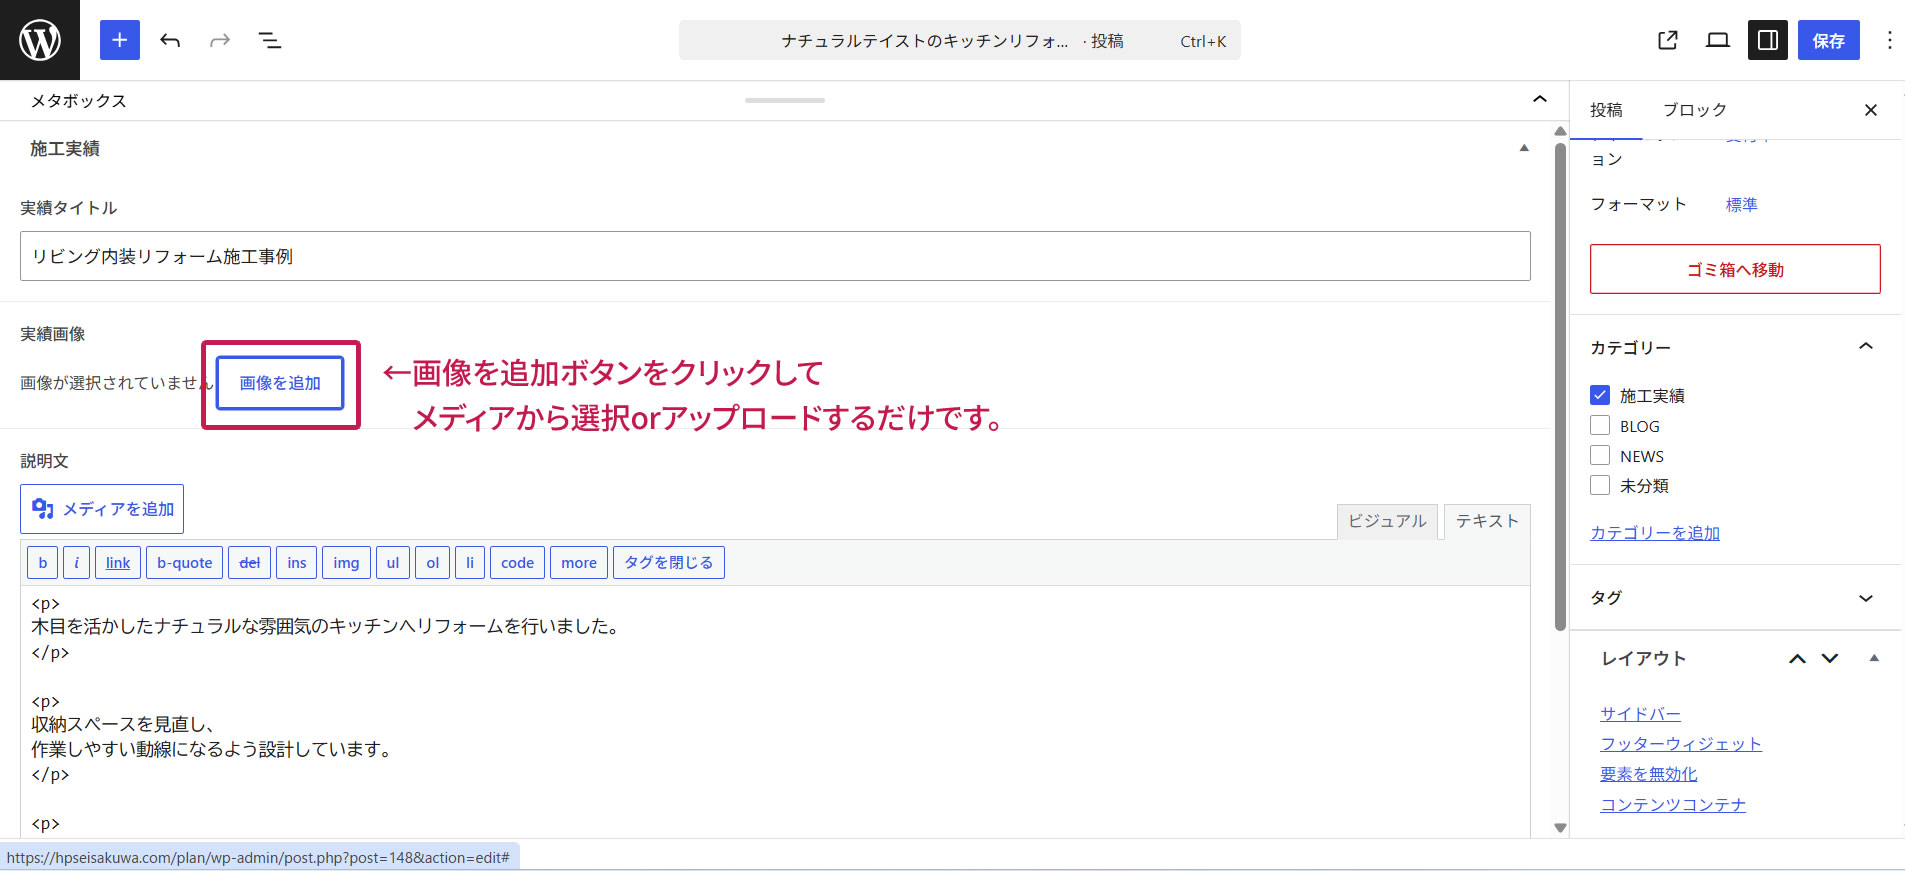1905x871 pixels.
Task: Insert list item li button
Action: (x=470, y=563)
